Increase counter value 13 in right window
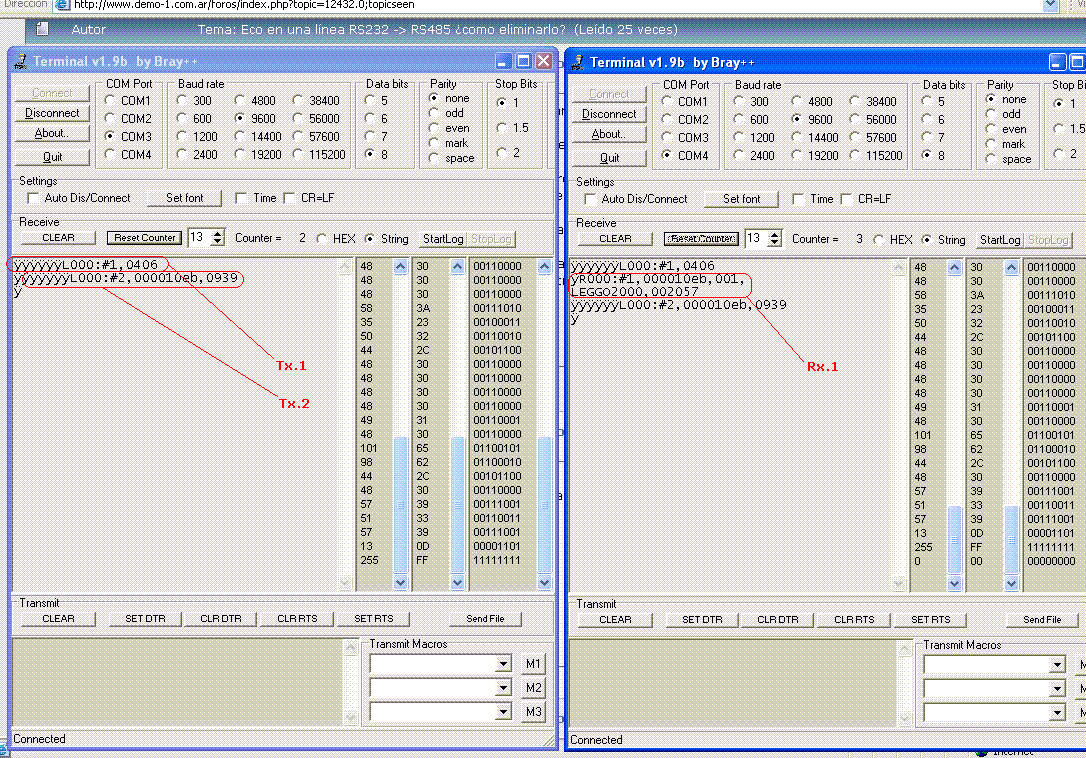 [775, 235]
